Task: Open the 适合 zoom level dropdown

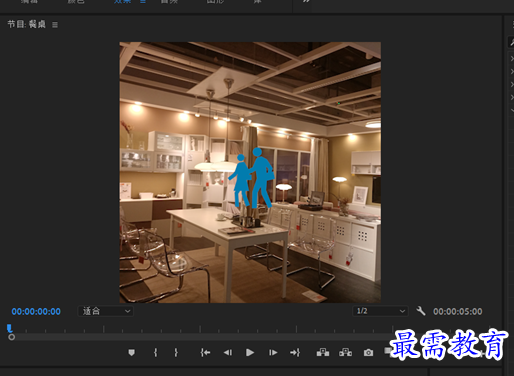Action: coord(106,311)
